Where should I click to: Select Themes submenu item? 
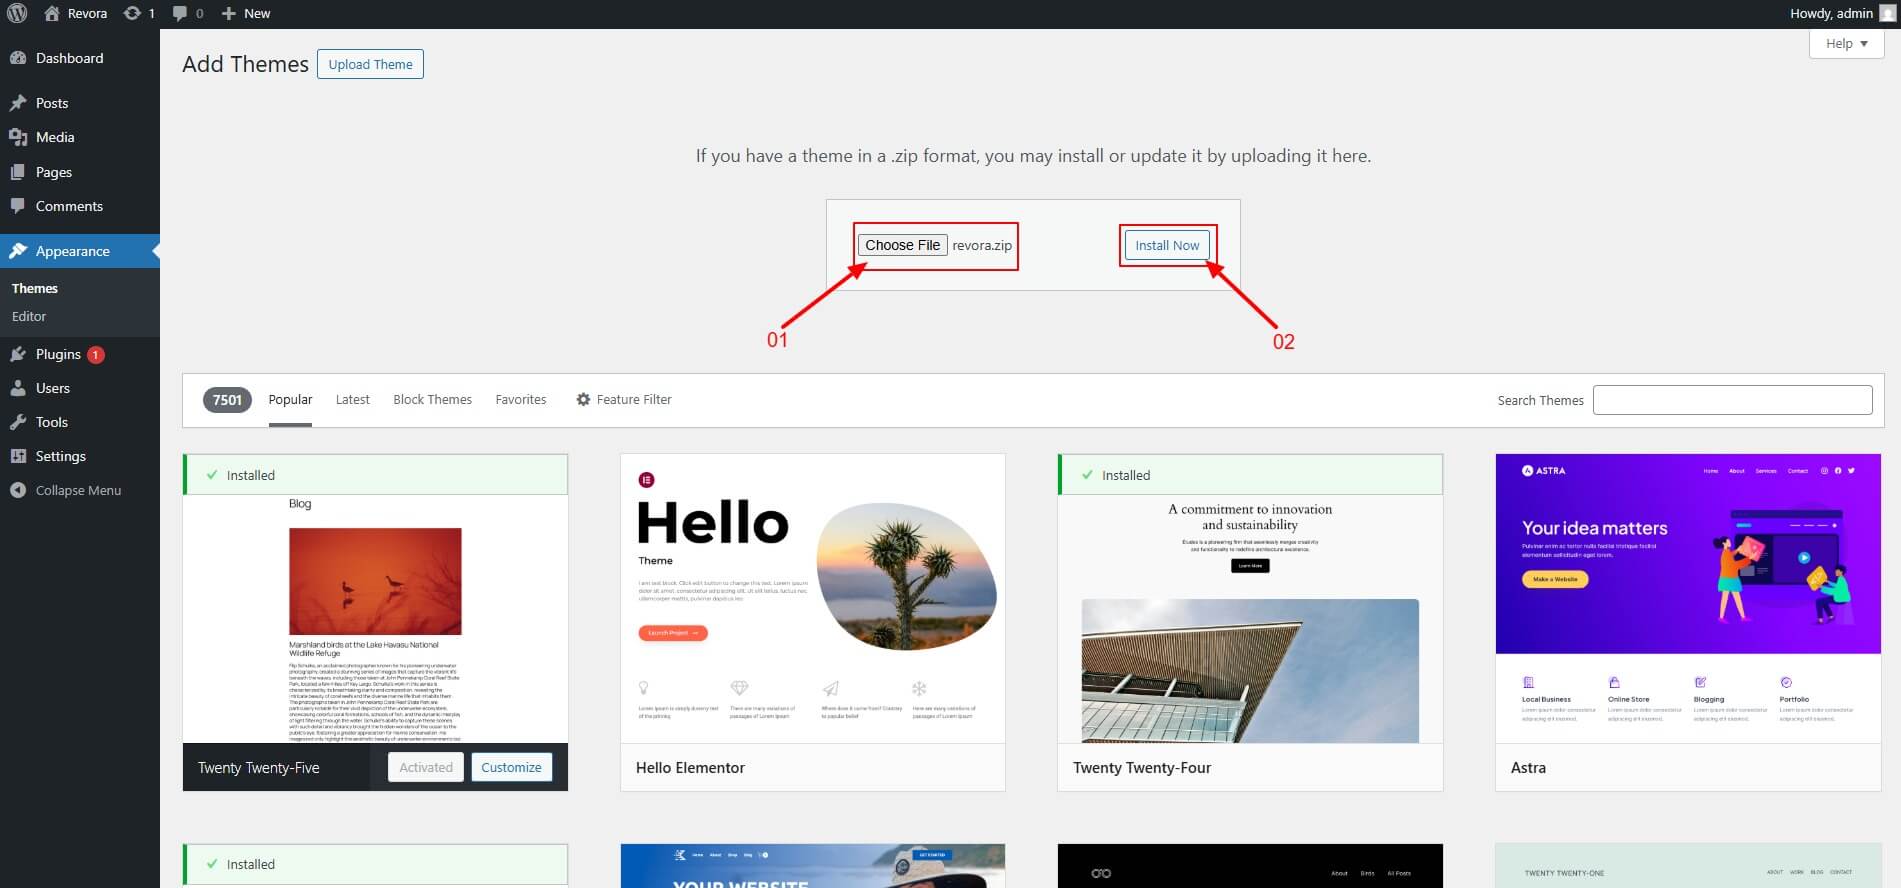click(x=35, y=288)
